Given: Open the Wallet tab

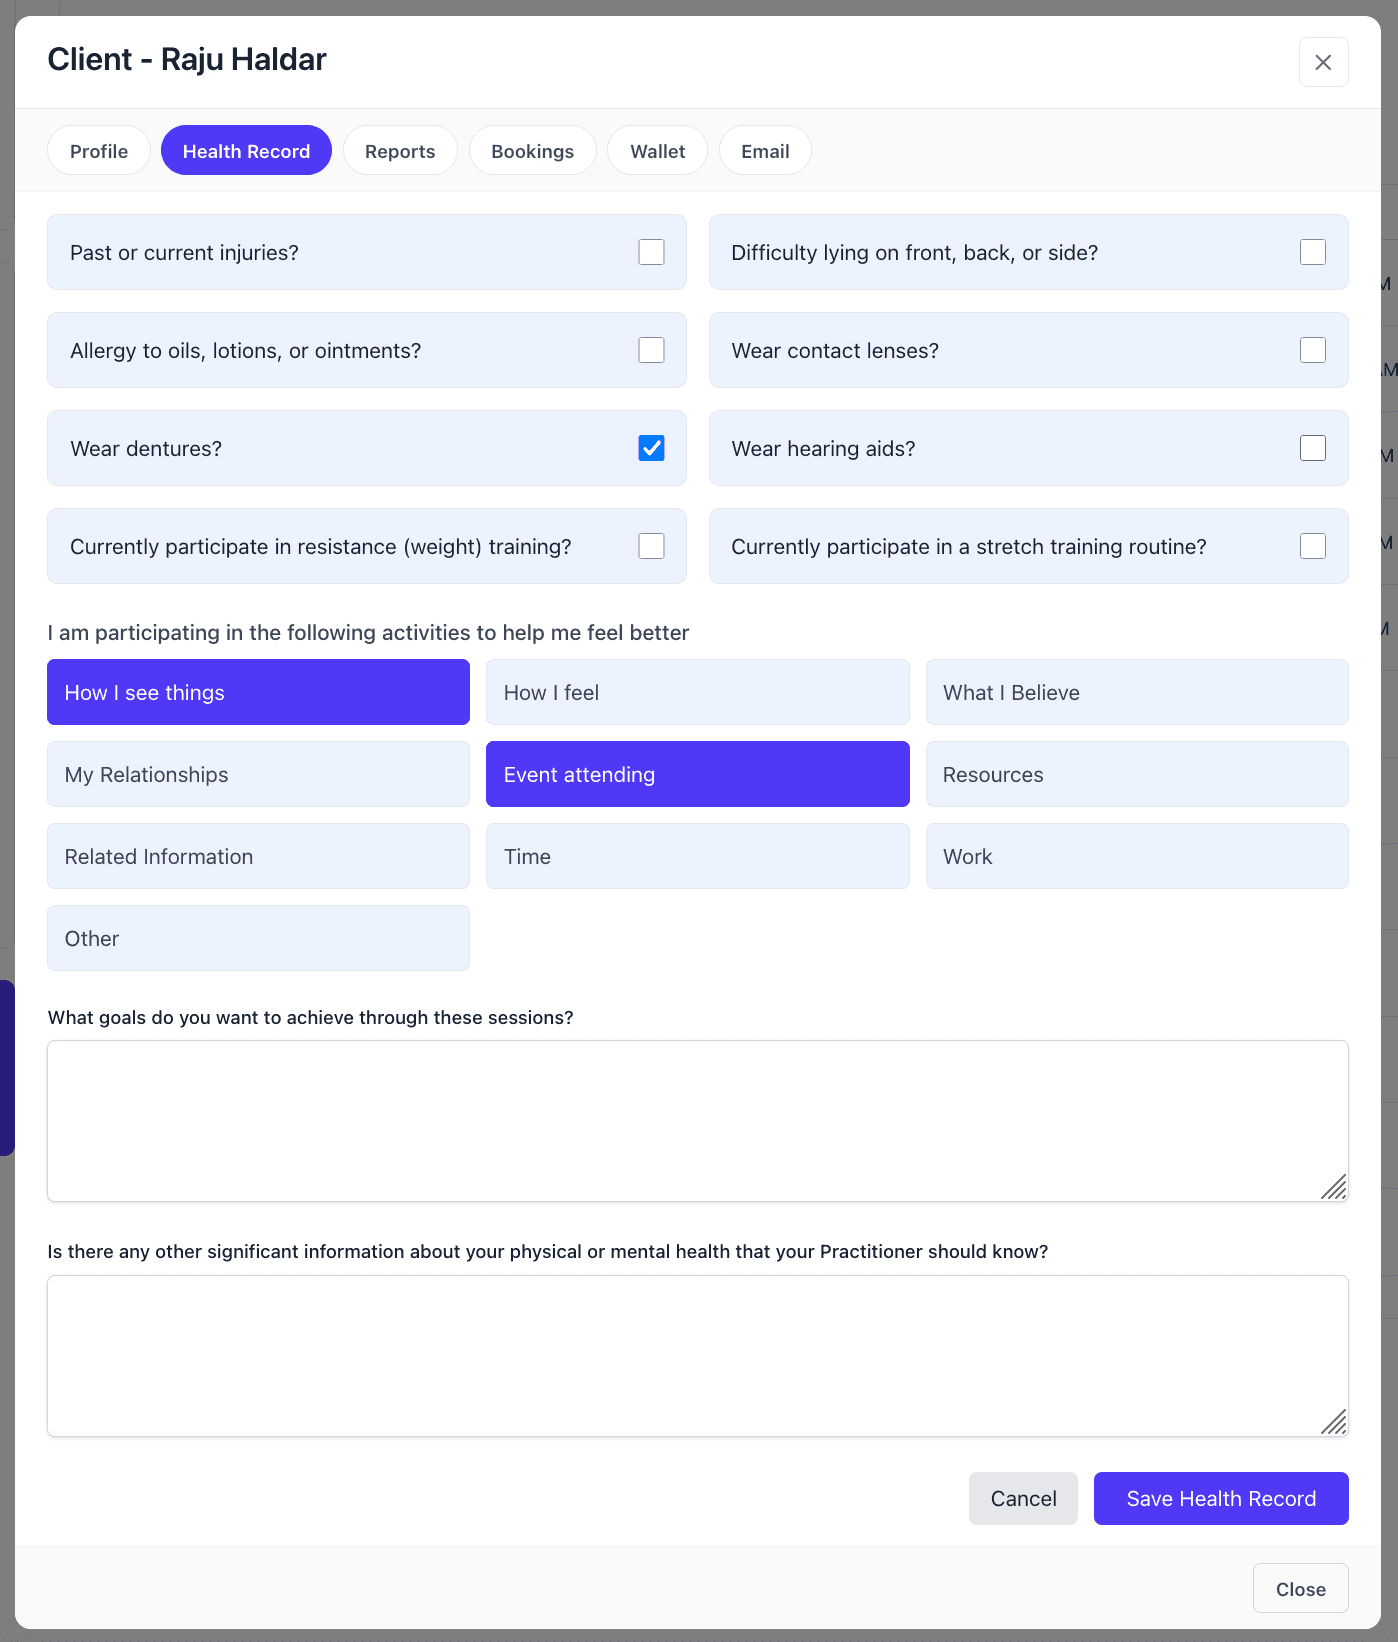Looking at the screenshot, I should point(657,151).
